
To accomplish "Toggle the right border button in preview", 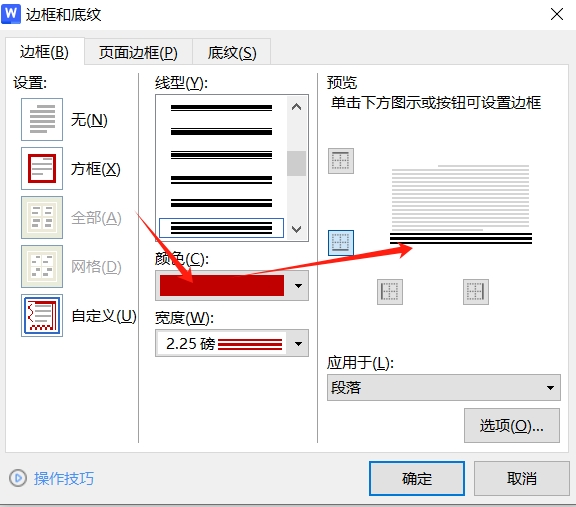I will pyautogui.click(x=476, y=292).
